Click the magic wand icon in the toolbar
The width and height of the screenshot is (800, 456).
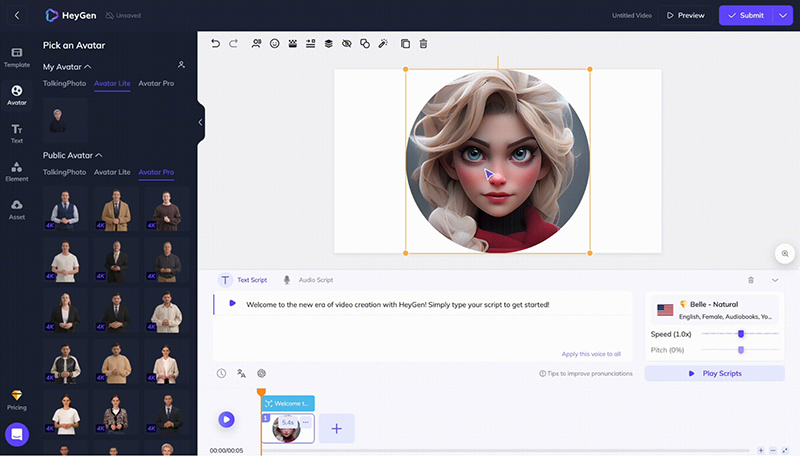click(x=383, y=44)
